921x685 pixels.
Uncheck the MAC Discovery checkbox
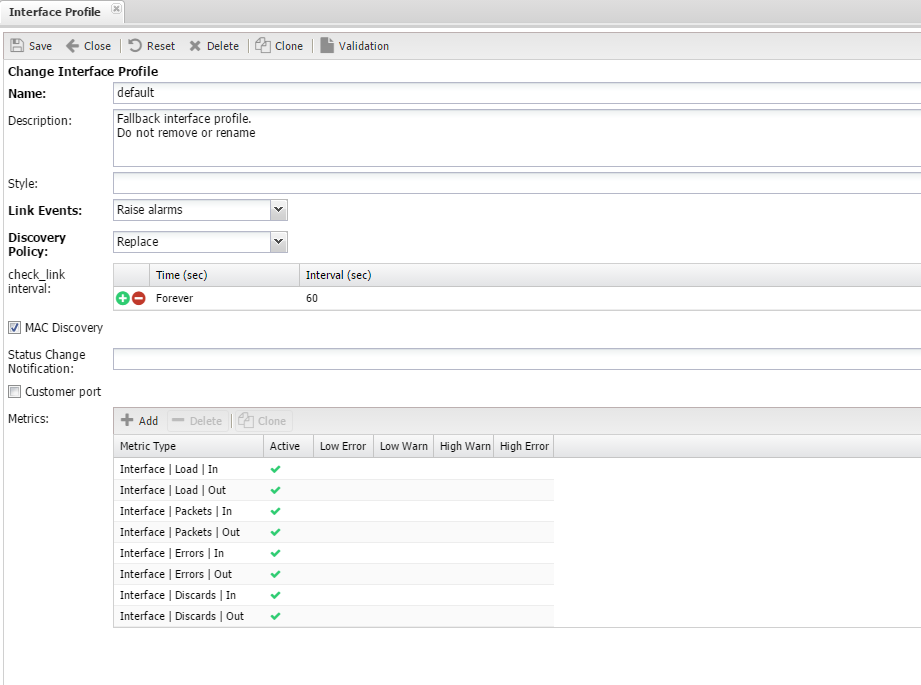(x=14, y=327)
